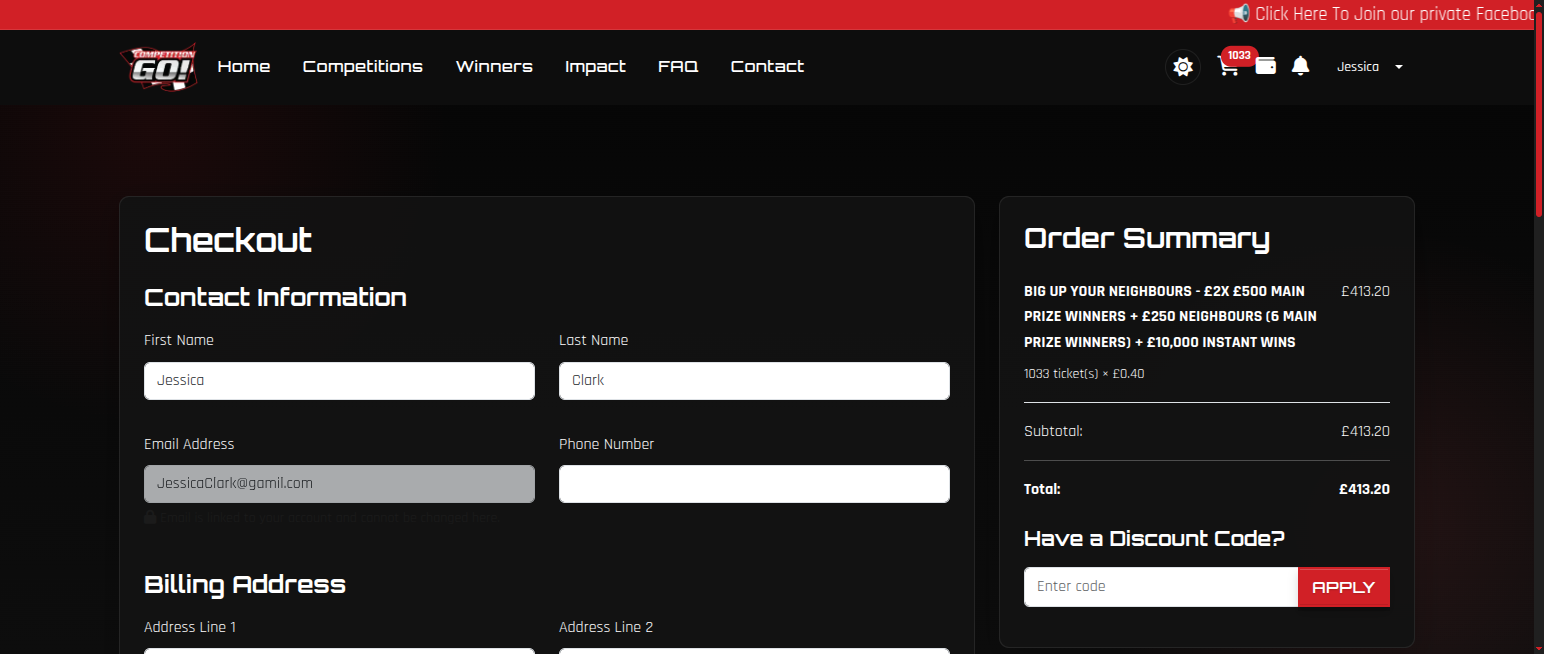Click the Last Name field containing Clark
Viewport: 1544px width, 654px height.
[754, 381]
